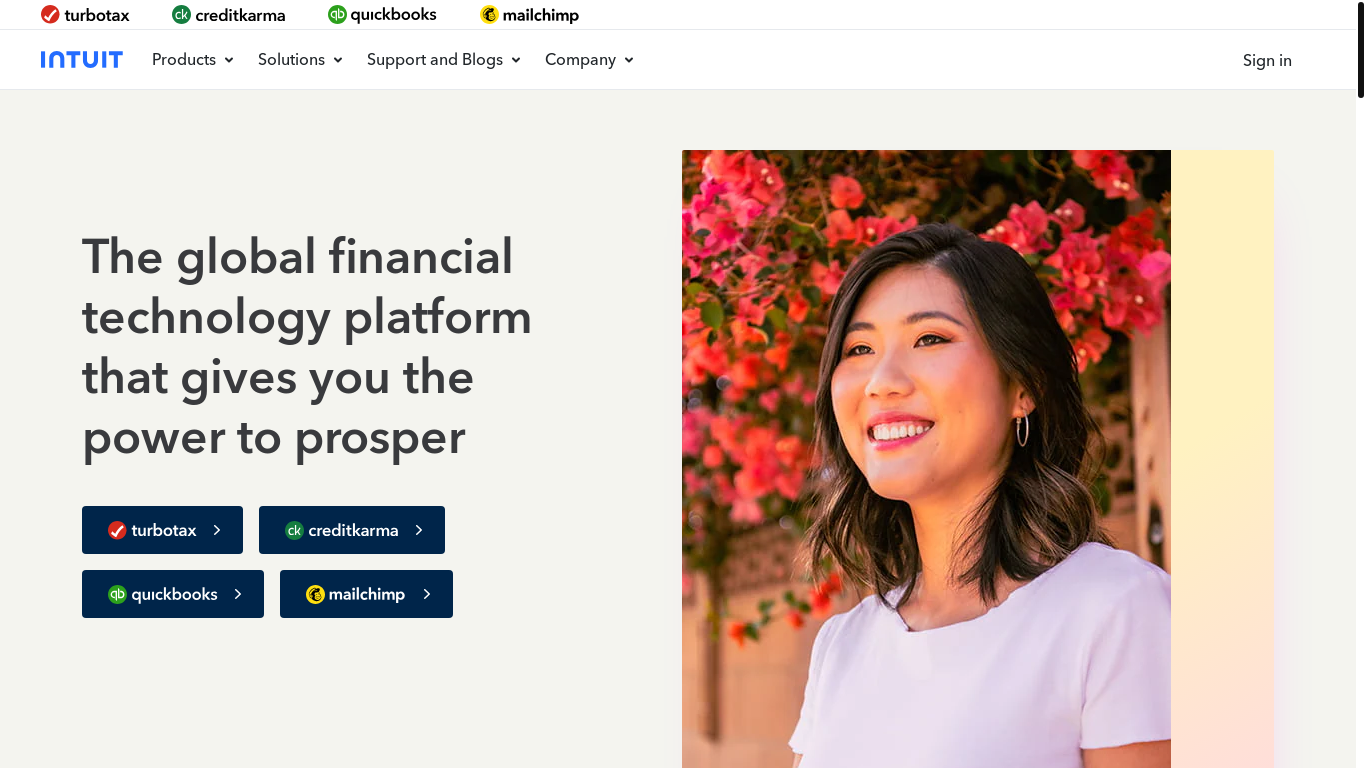Expand the Products navigation menu

tap(193, 60)
